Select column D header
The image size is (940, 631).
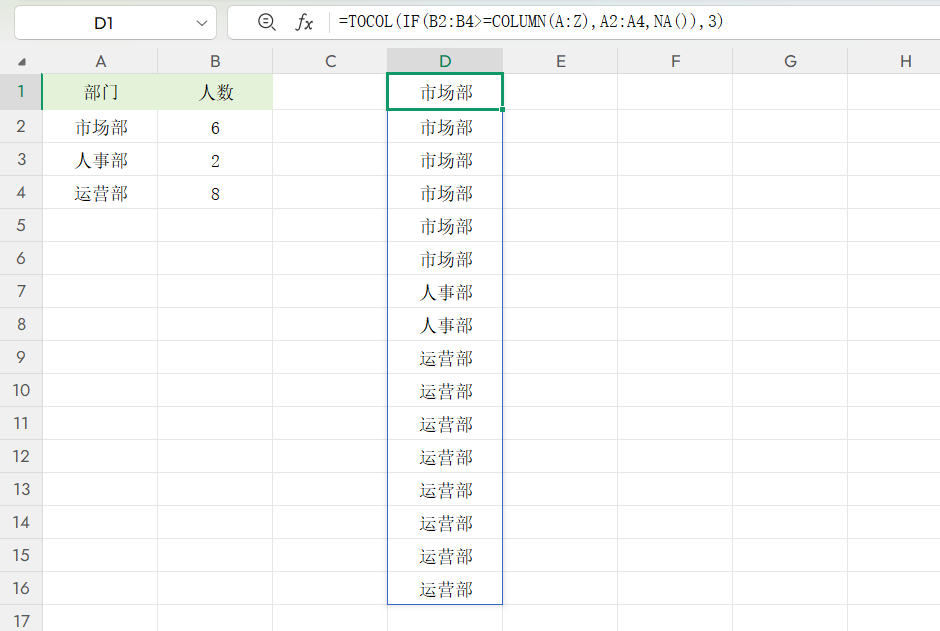[x=445, y=61]
